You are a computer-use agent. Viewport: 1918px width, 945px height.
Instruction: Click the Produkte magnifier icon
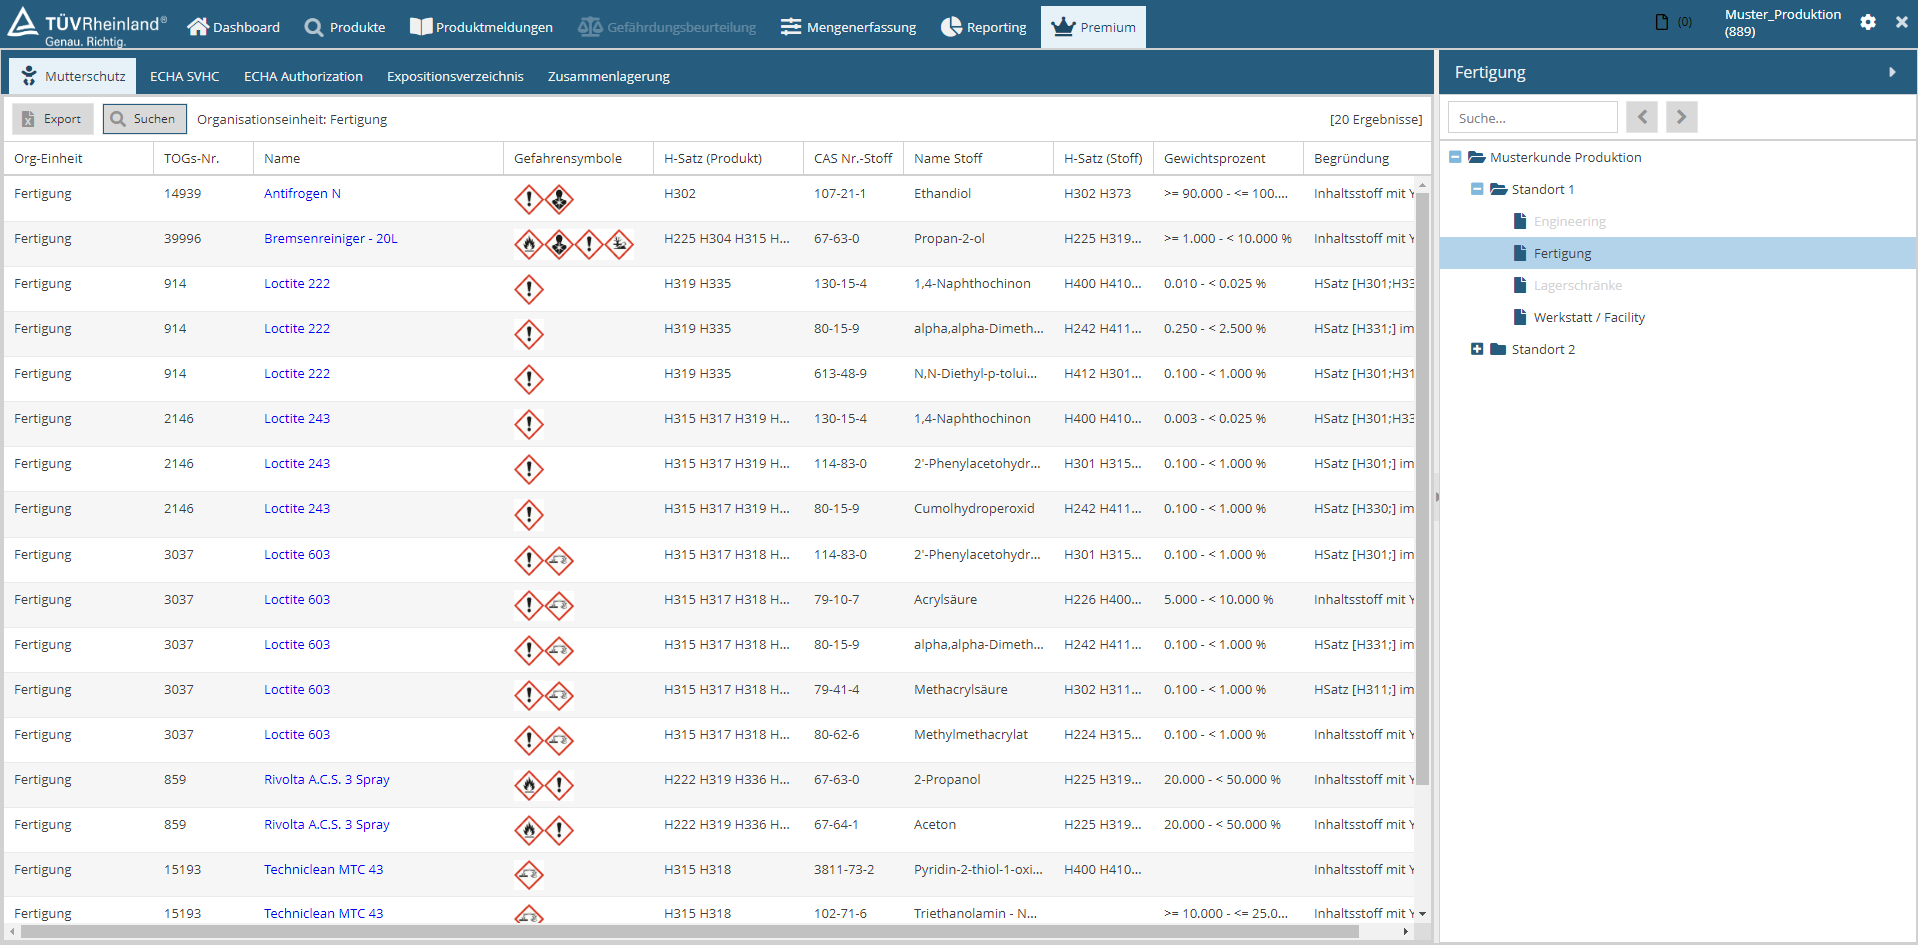314,27
